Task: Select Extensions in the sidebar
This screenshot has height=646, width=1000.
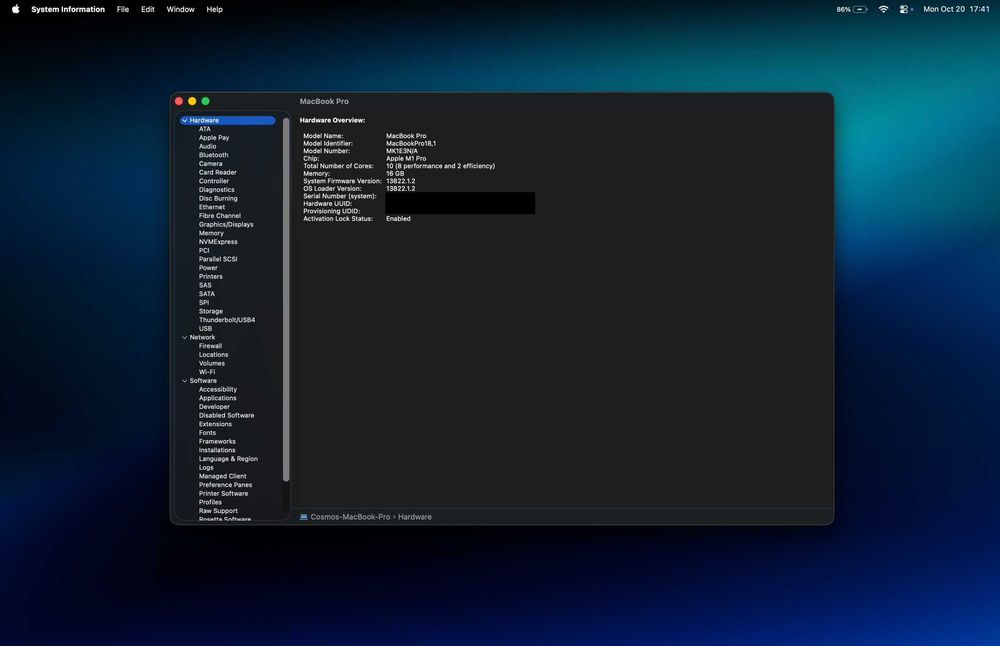Action: (x=215, y=424)
